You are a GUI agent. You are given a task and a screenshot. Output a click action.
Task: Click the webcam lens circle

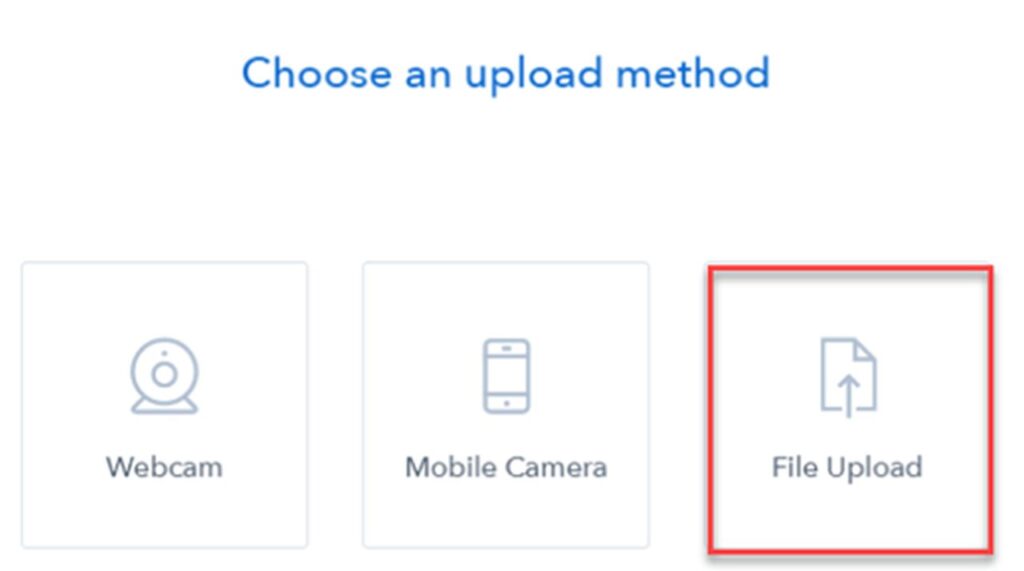pyautogui.click(x=165, y=375)
